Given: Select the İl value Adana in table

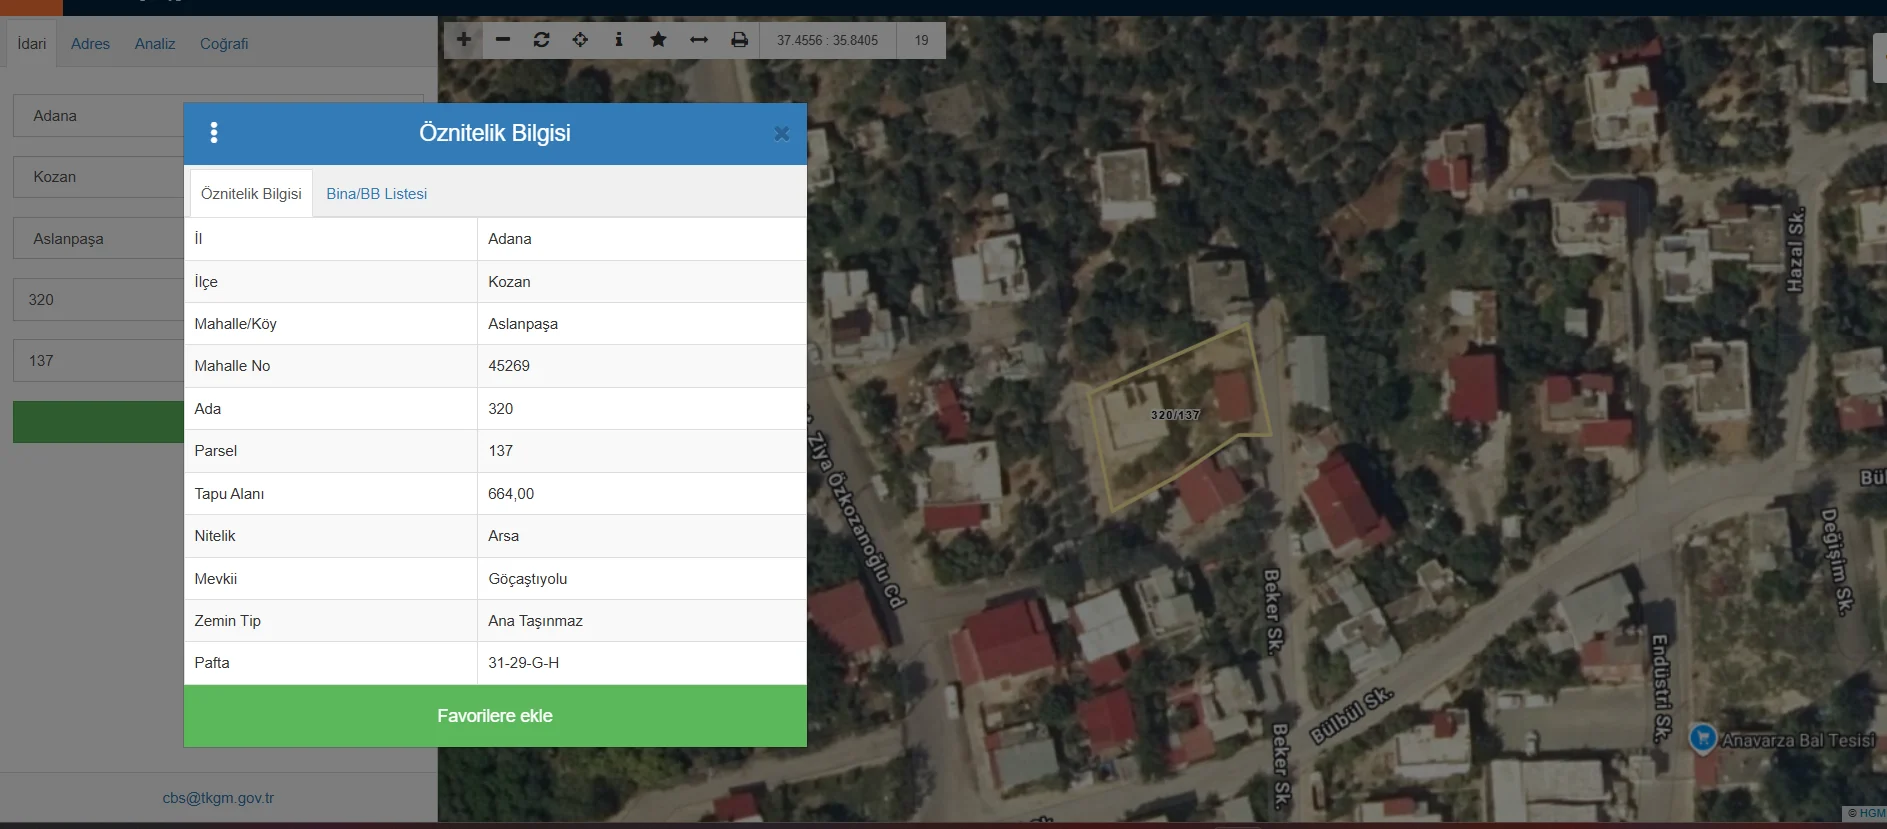Looking at the screenshot, I should coord(510,239).
